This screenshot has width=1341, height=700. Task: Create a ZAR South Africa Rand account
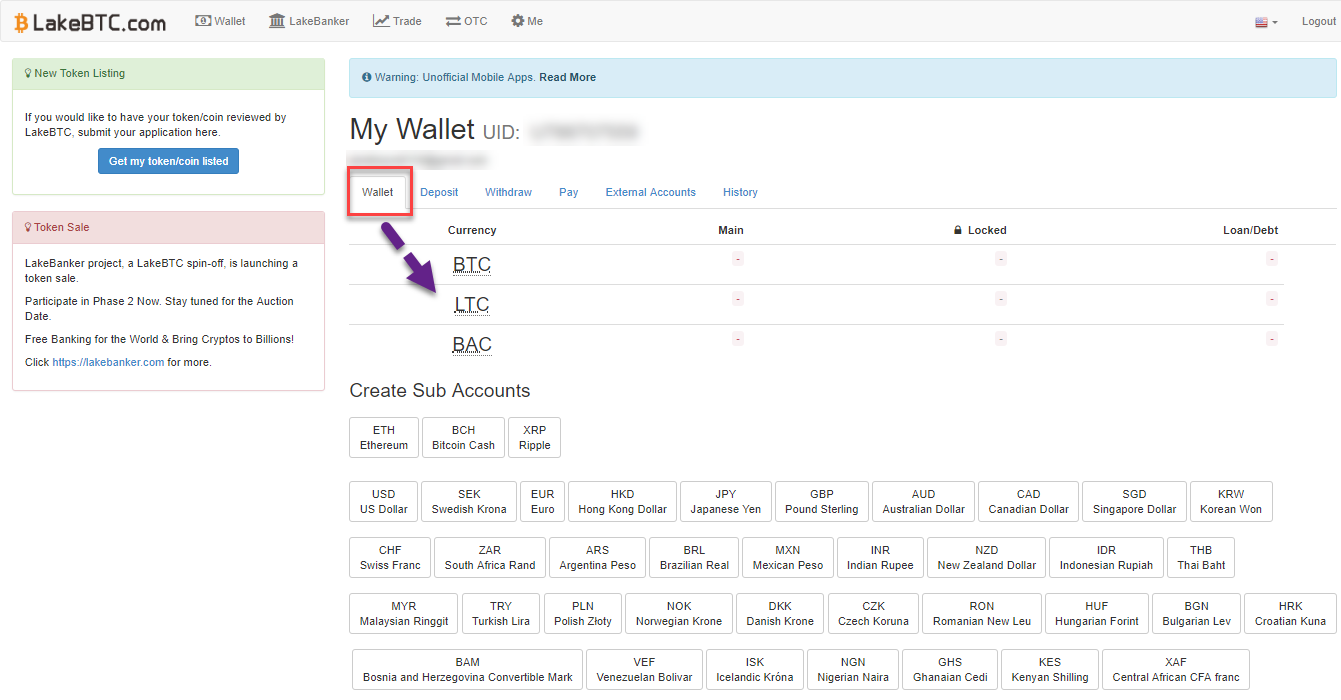pos(490,558)
